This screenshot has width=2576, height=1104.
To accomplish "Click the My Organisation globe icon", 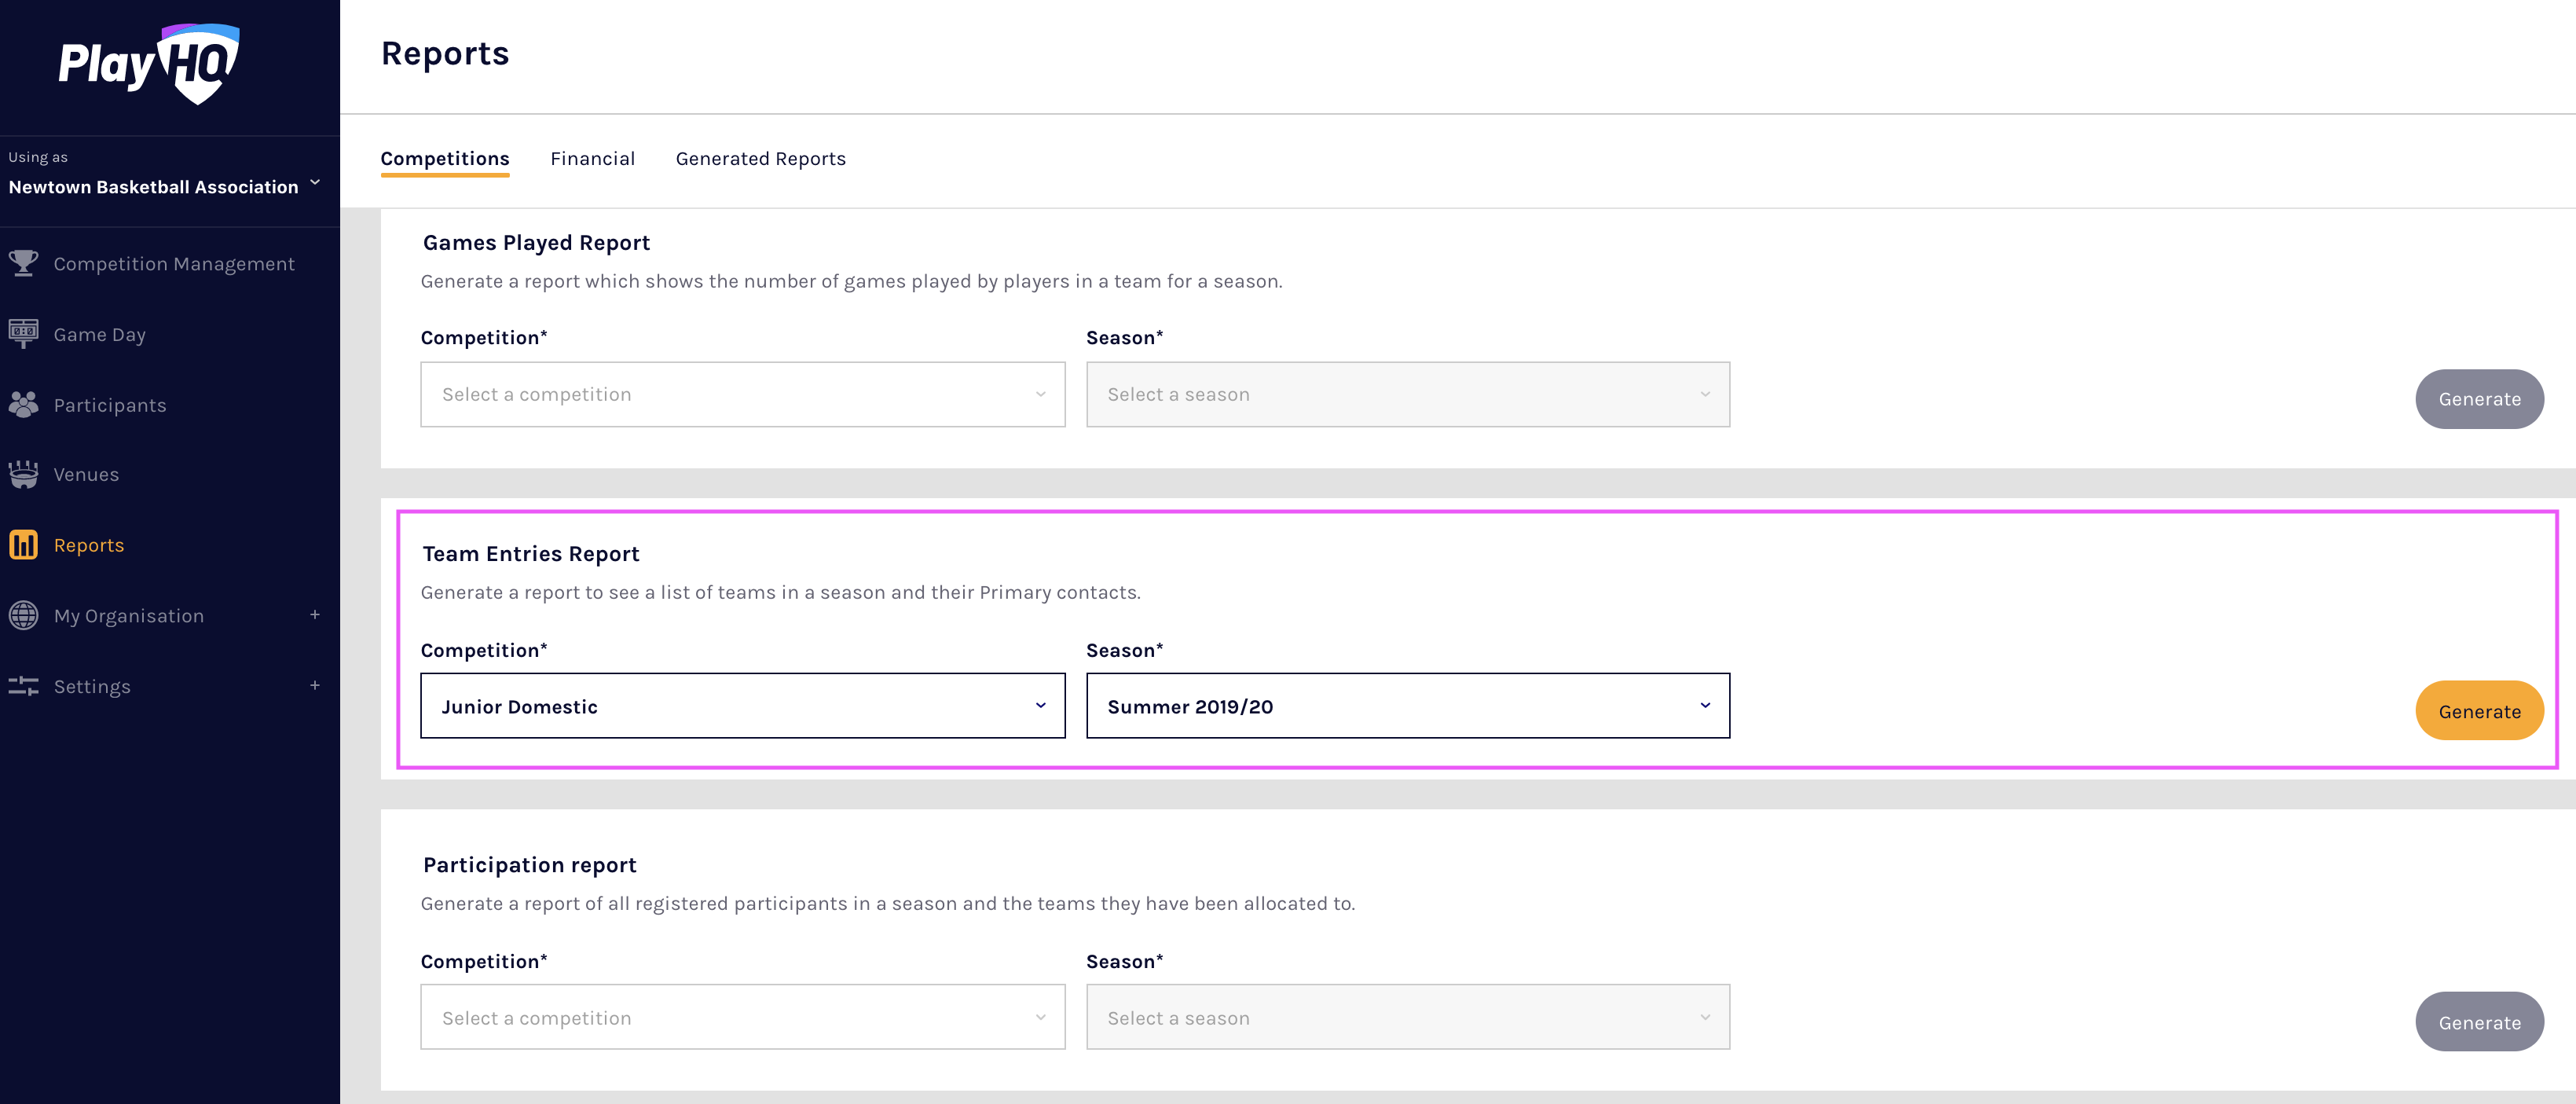I will point(23,615).
